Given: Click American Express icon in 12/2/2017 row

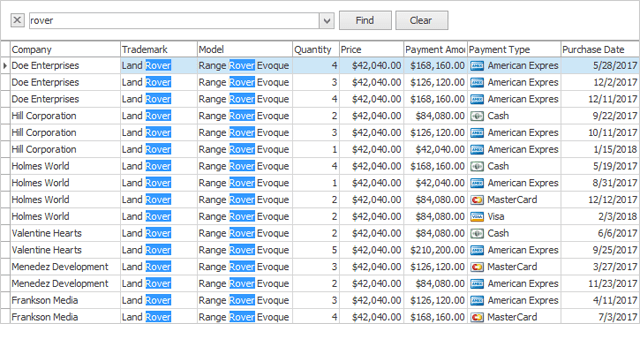Looking at the screenshot, I should click(x=477, y=82).
